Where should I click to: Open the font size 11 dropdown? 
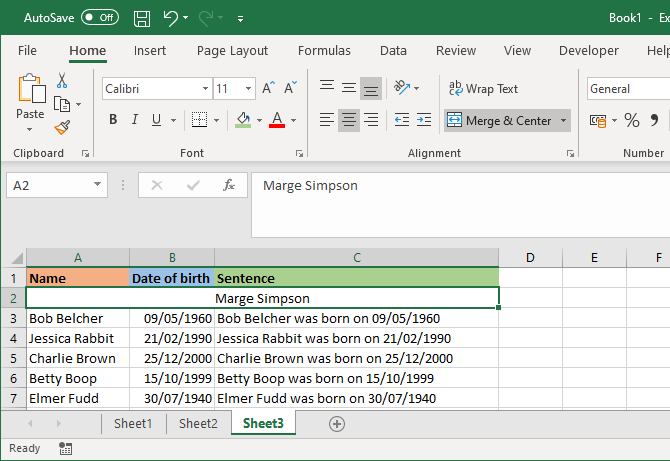coord(248,88)
